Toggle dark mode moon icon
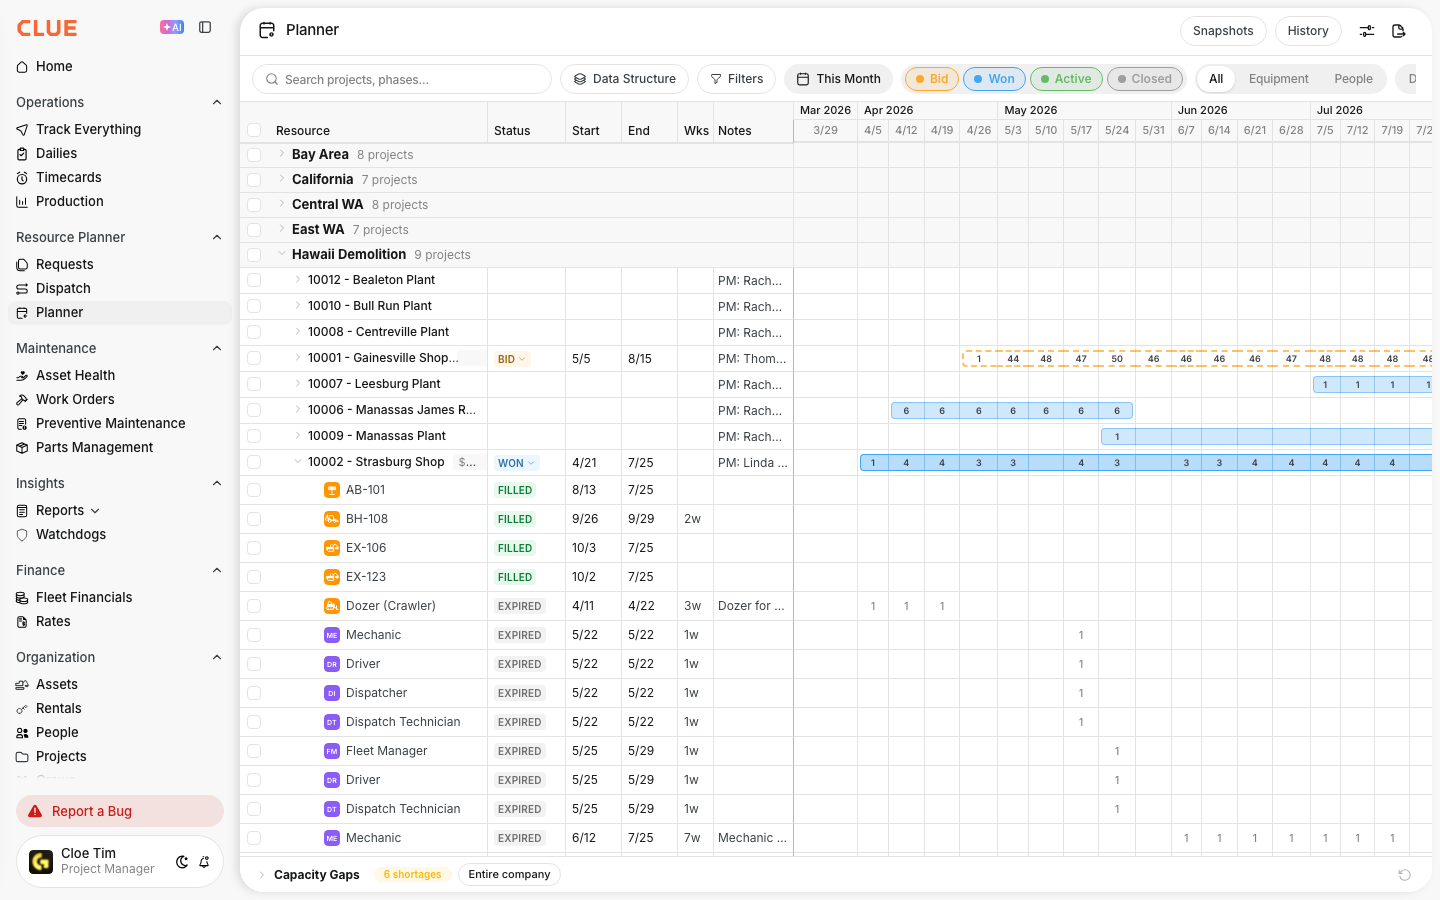Image resolution: width=1440 pixels, height=900 pixels. tap(182, 862)
